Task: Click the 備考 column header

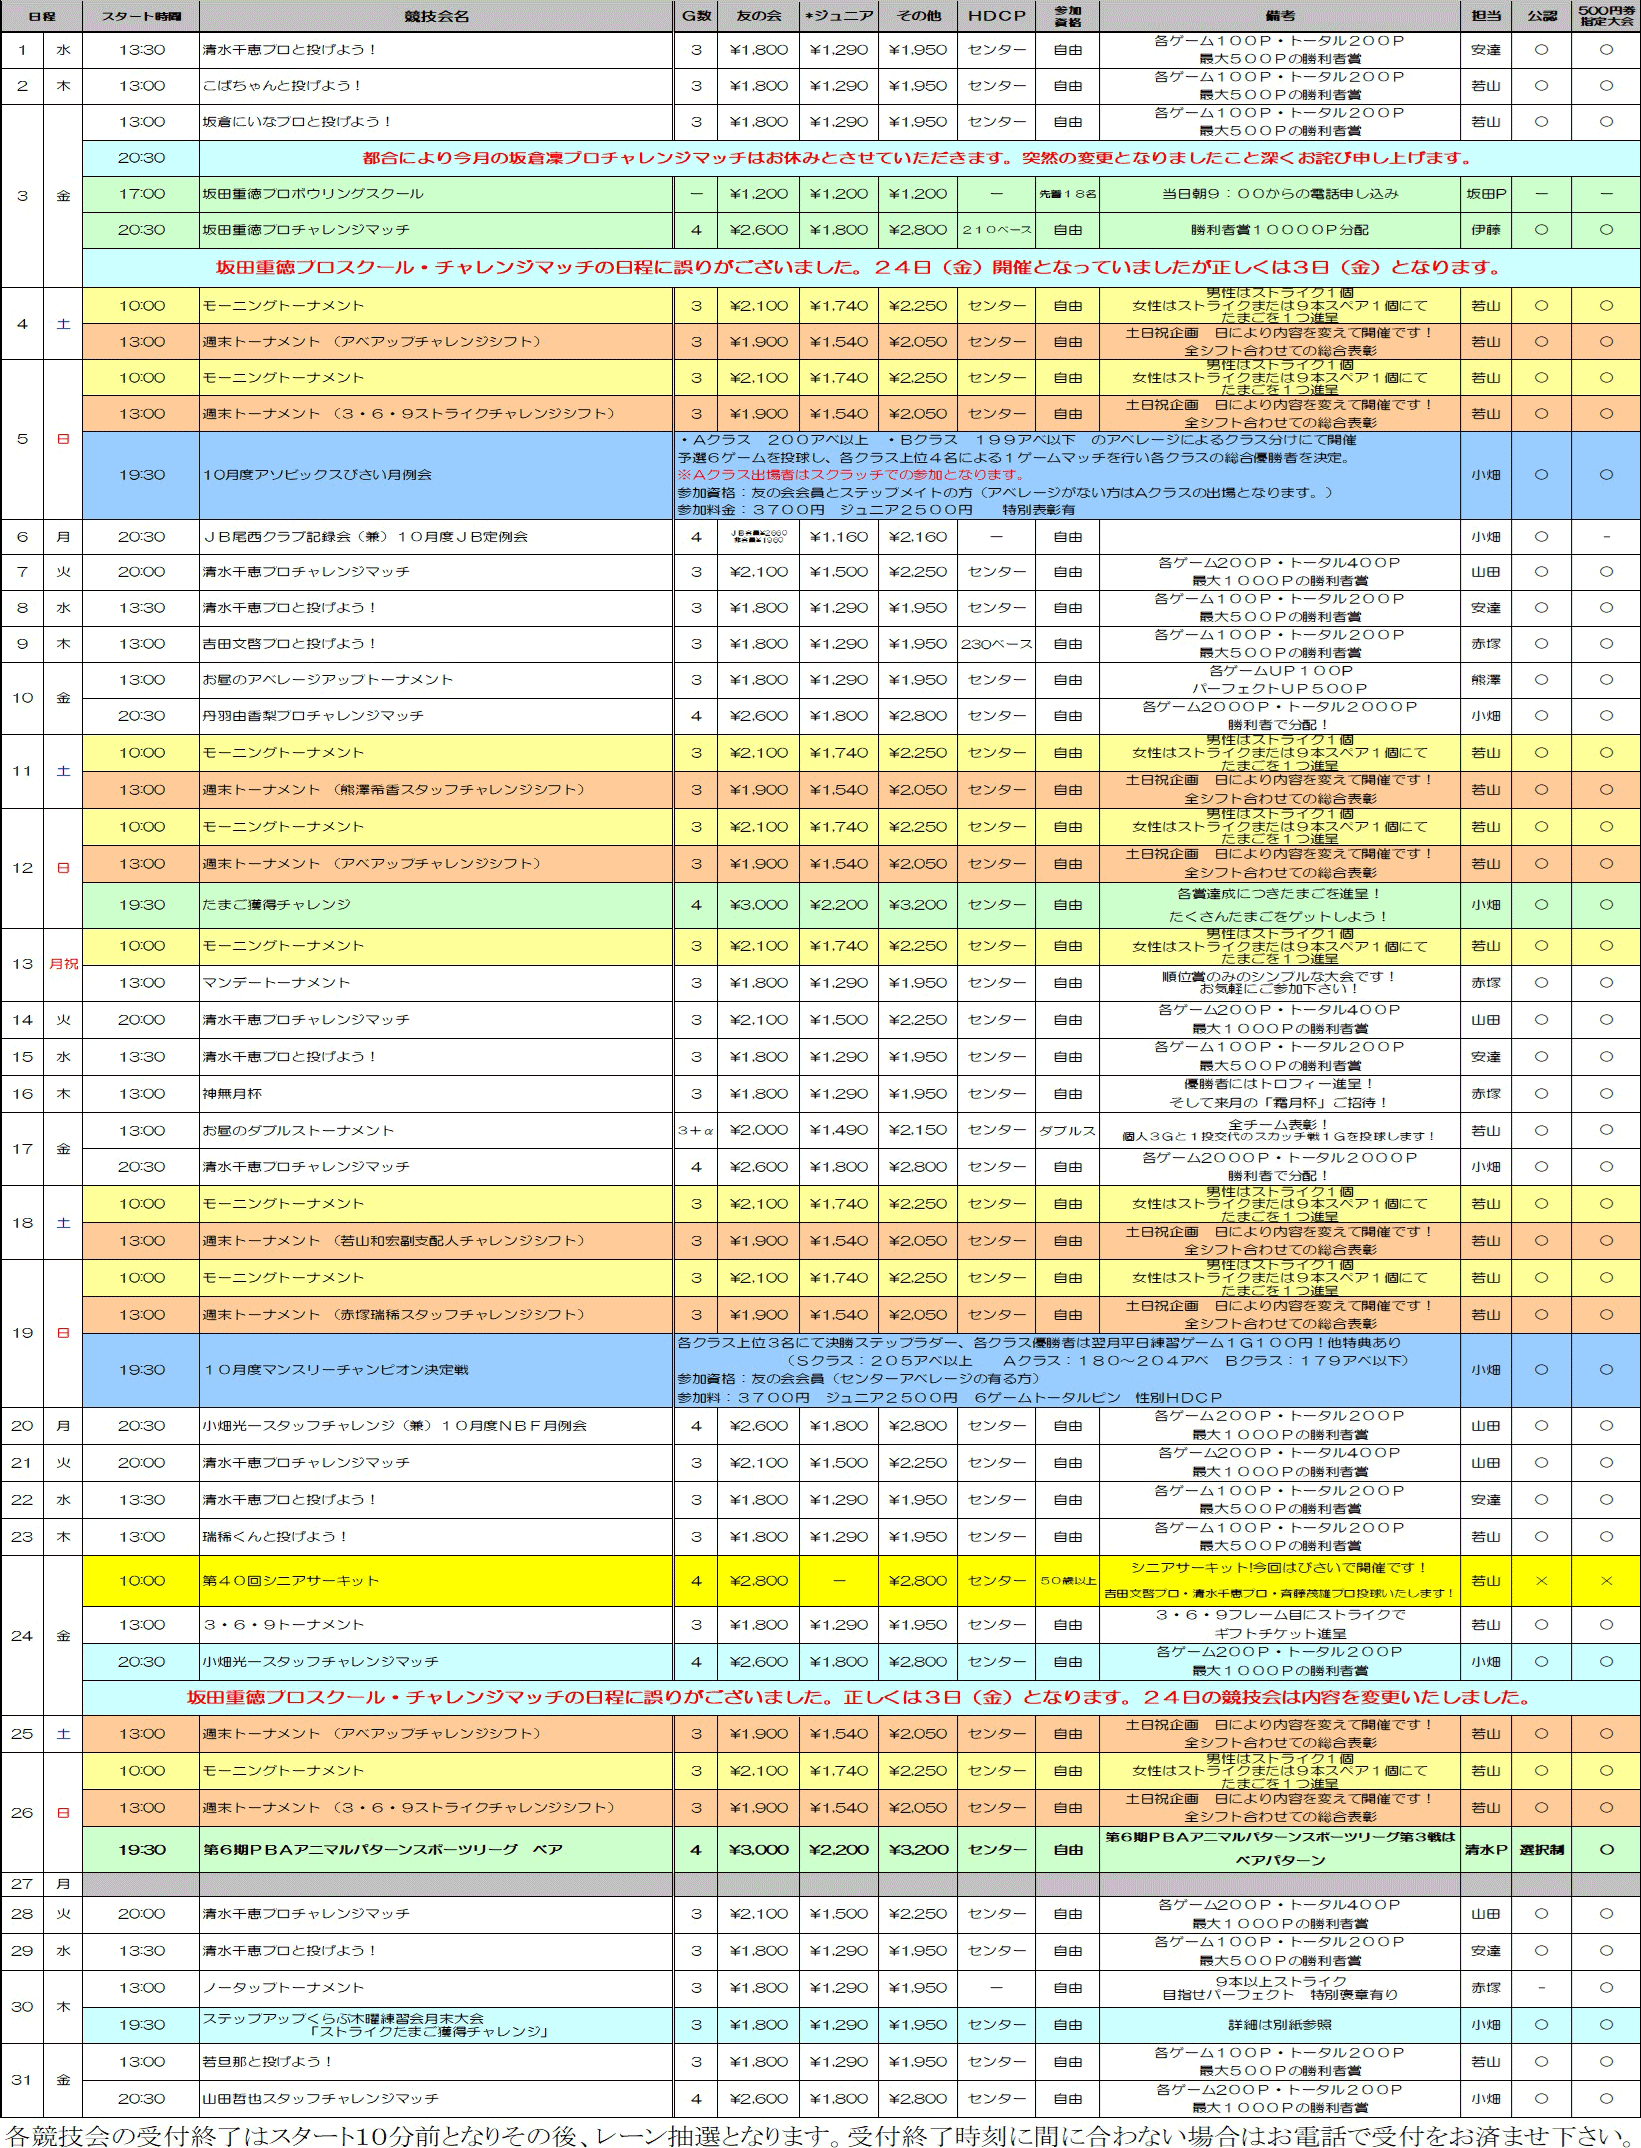Action: [x=1279, y=16]
